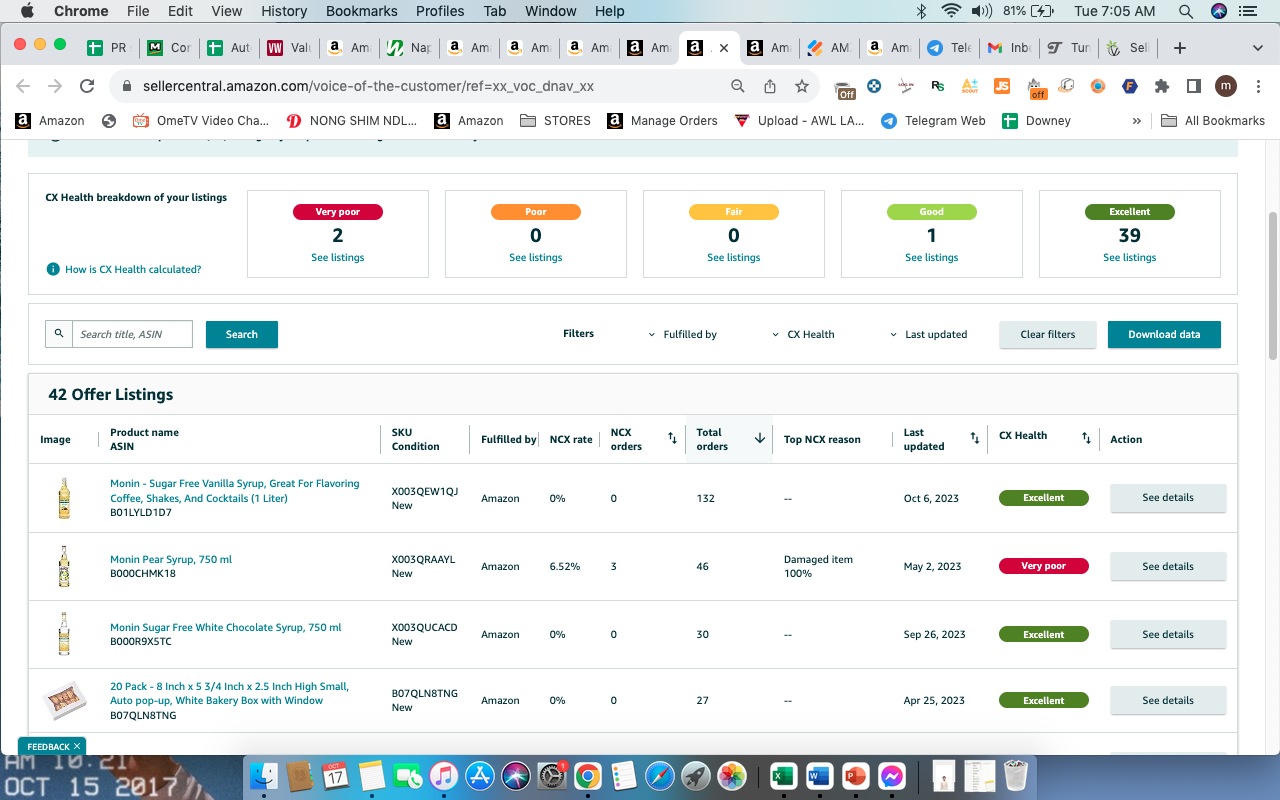The width and height of the screenshot is (1280, 800).
Task: Open the profile avatar 'm' in Chrome
Action: 1226,86
